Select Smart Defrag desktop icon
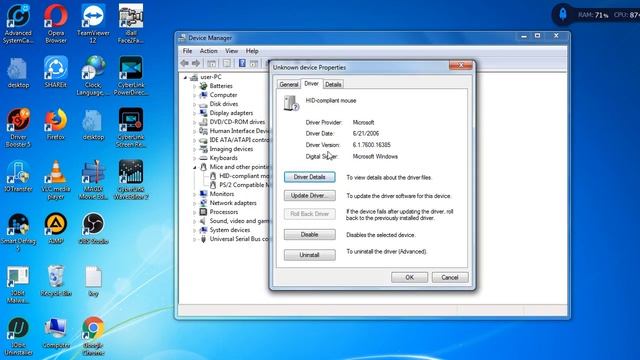640x360 pixels. pyautogui.click(x=18, y=232)
